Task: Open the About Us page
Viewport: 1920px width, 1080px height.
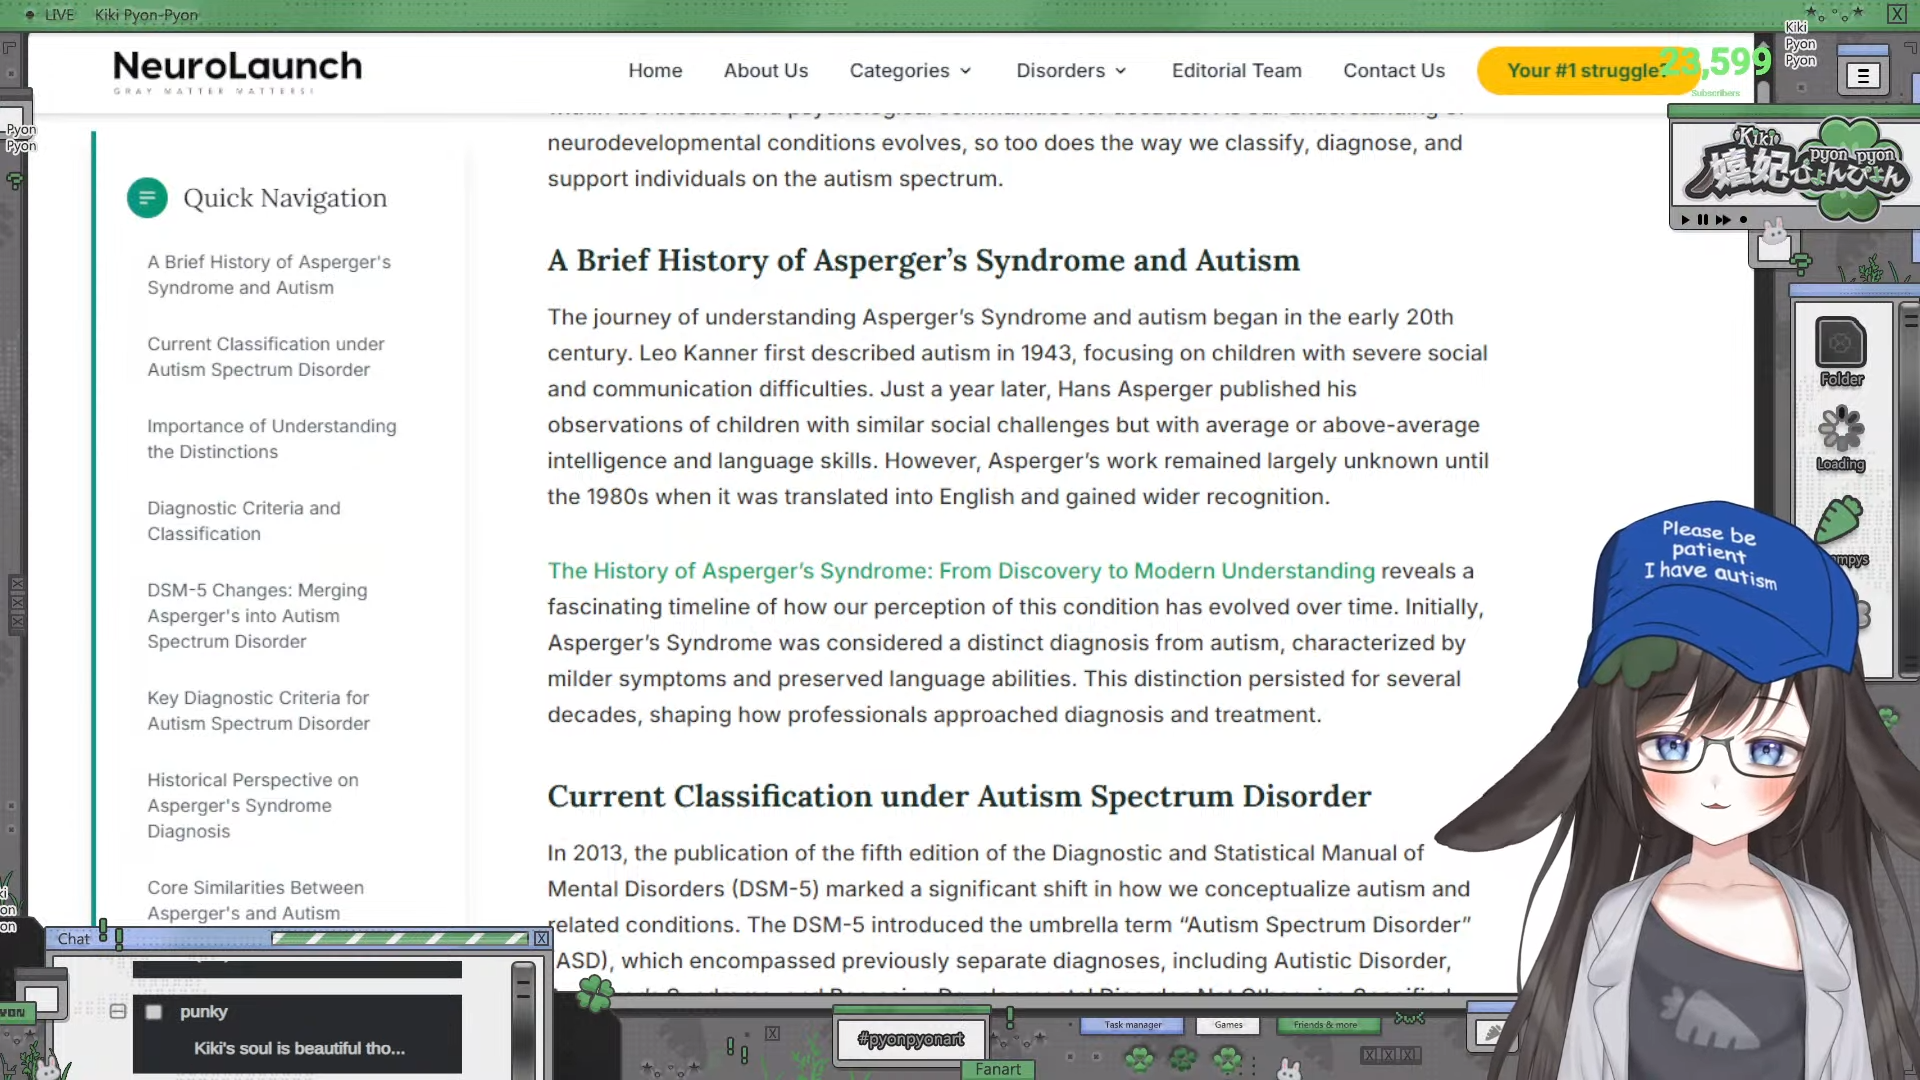Action: click(x=766, y=71)
